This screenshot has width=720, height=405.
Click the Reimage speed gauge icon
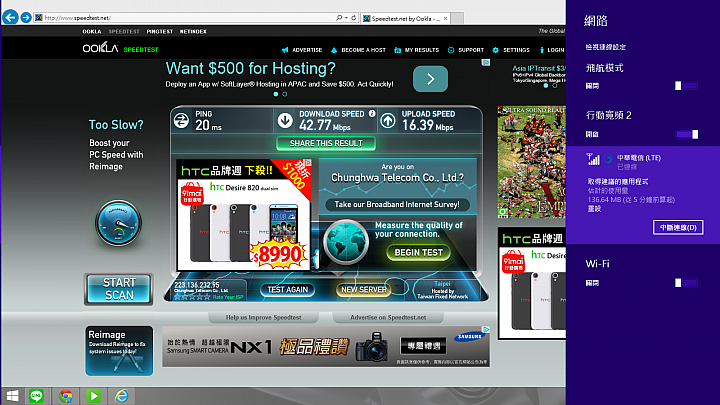(x=118, y=223)
